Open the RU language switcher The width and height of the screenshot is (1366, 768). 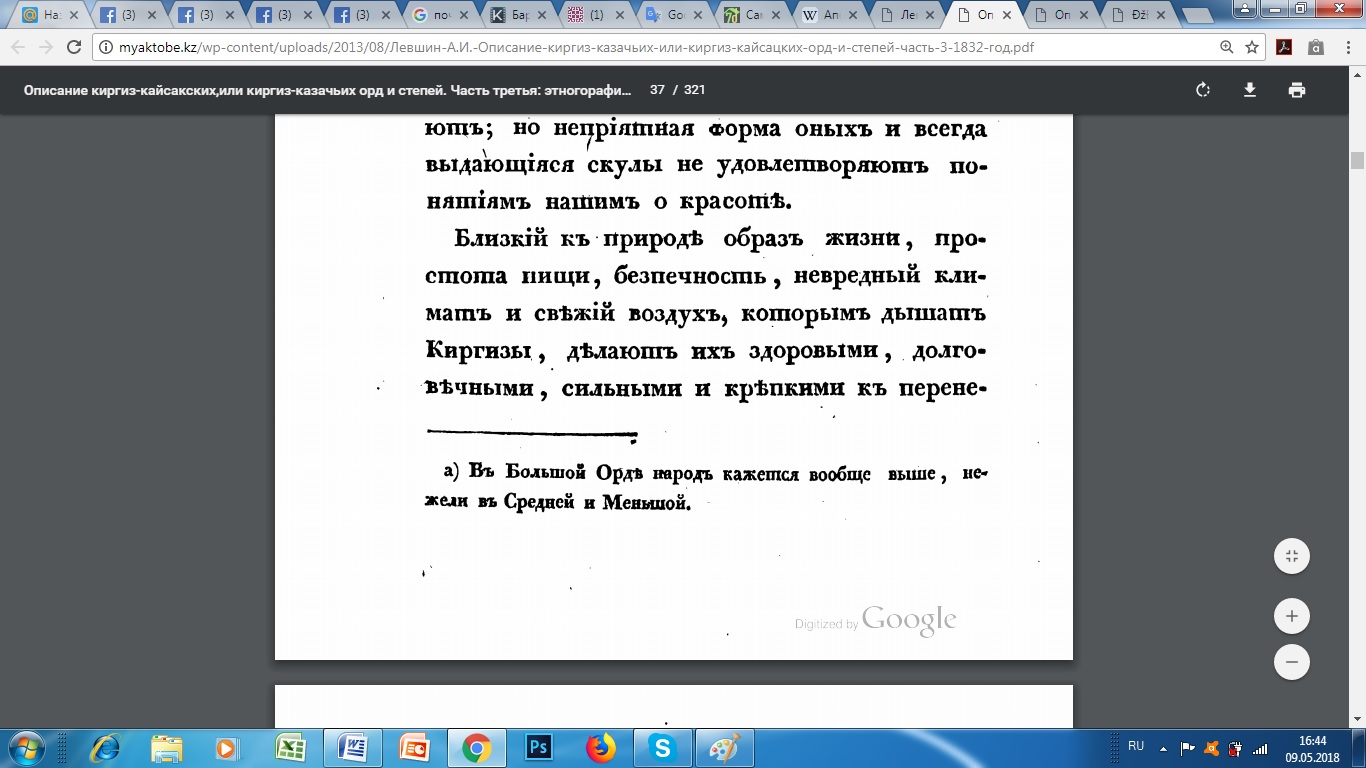click(1136, 746)
